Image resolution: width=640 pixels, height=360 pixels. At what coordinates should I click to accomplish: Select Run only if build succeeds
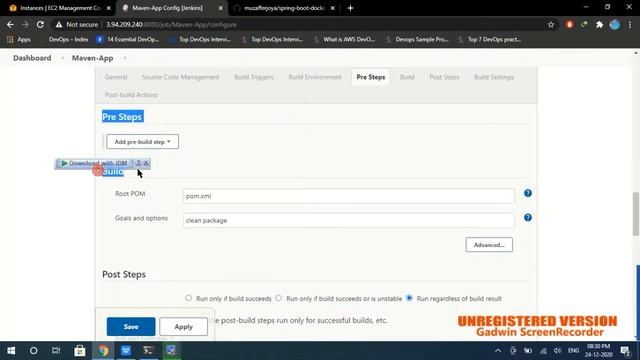pos(188,298)
